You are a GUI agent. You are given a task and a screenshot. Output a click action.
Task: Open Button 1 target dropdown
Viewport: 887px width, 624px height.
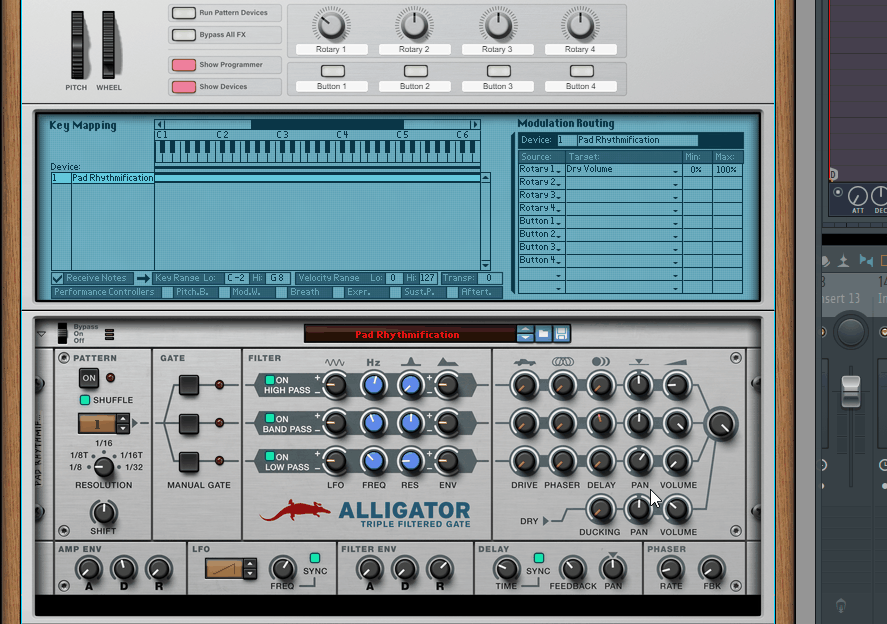(623, 221)
